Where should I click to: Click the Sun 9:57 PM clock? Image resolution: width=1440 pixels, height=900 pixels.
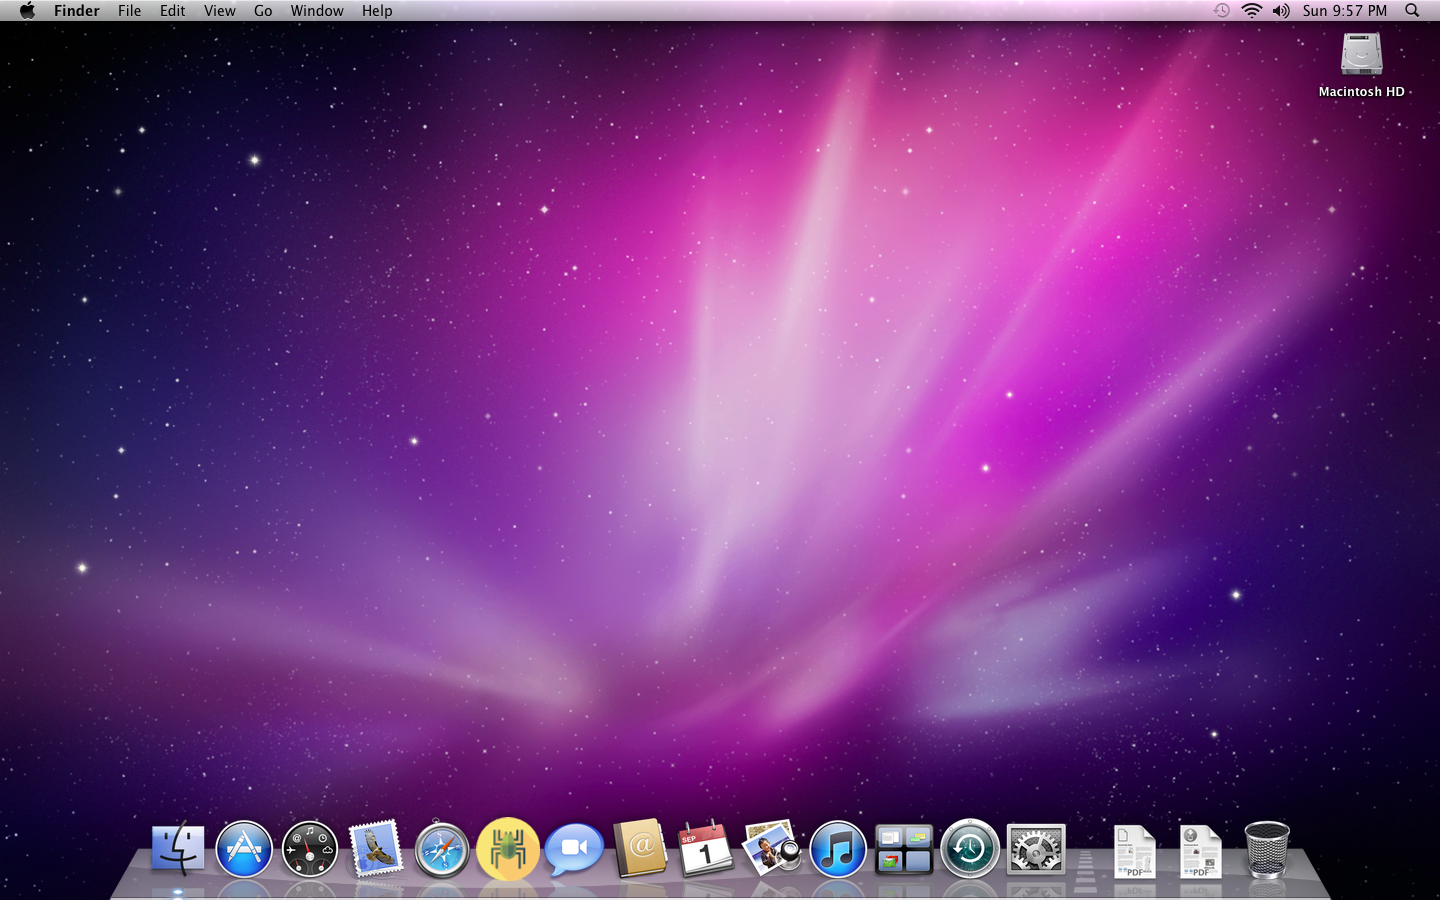coord(1345,10)
